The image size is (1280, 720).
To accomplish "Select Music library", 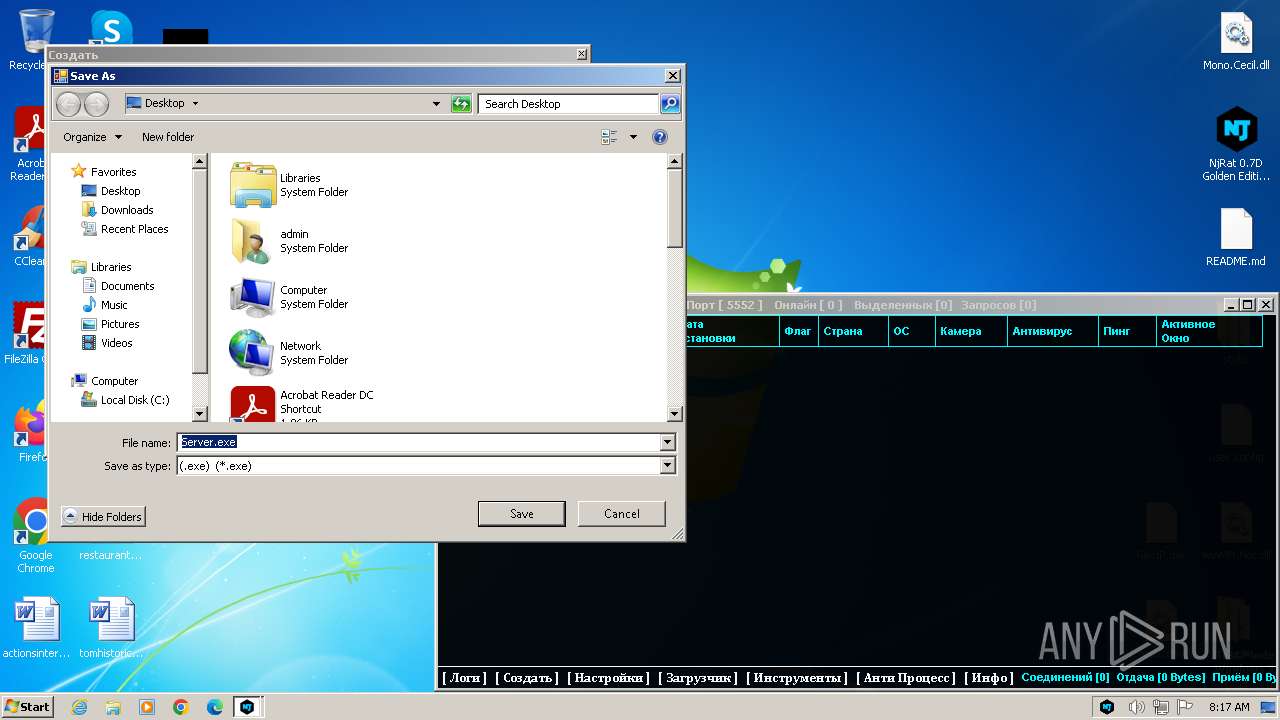I will coord(114,305).
